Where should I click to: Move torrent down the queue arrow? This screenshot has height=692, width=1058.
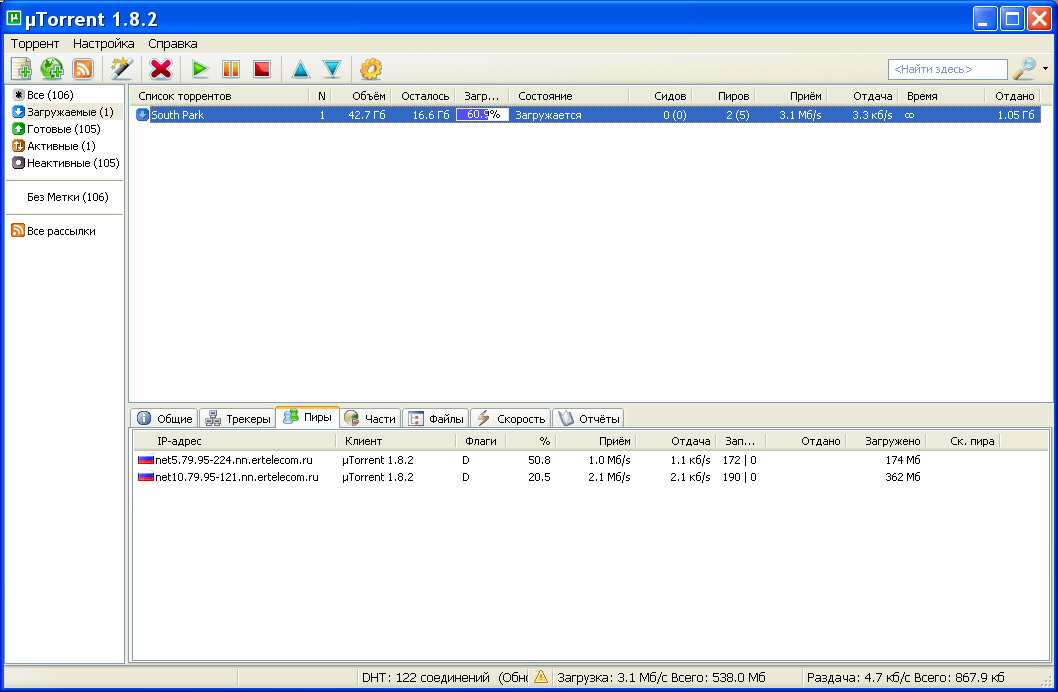point(331,69)
